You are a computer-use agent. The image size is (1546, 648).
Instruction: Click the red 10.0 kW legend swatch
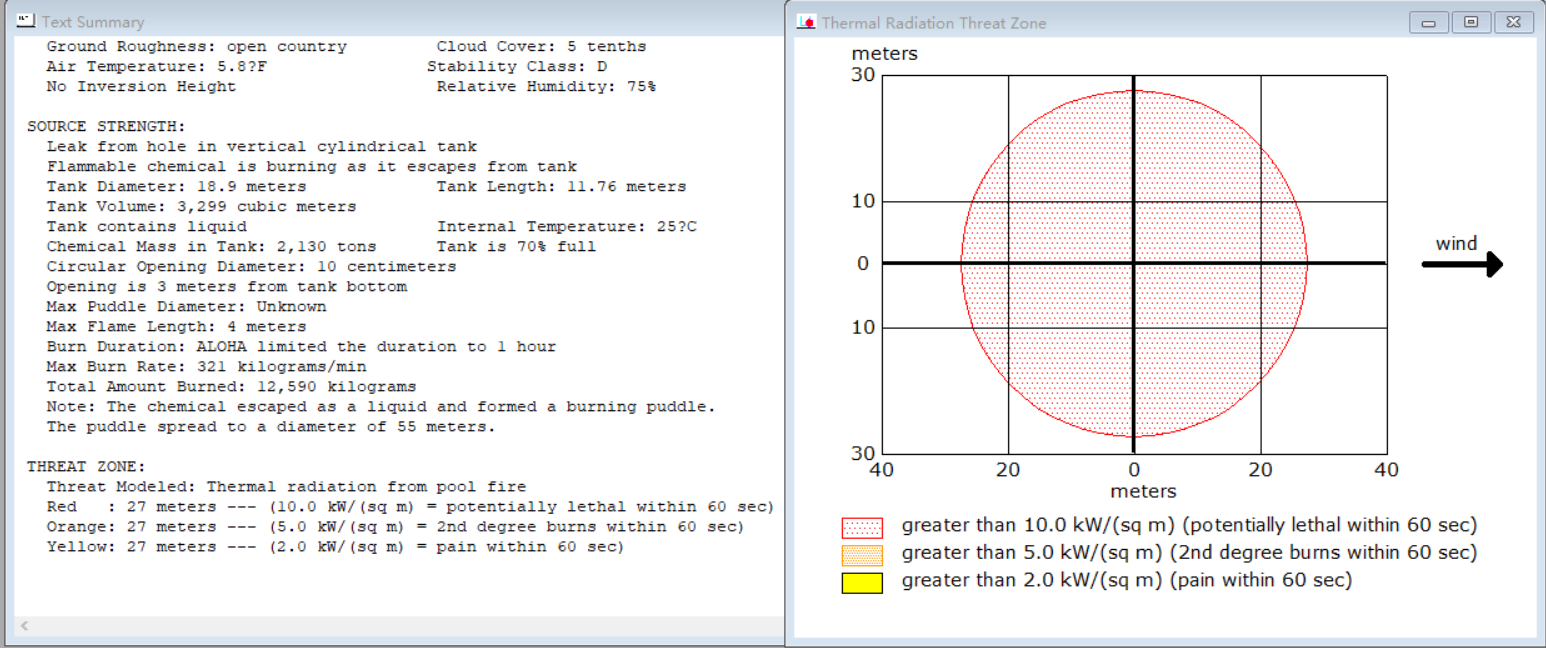click(x=862, y=527)
